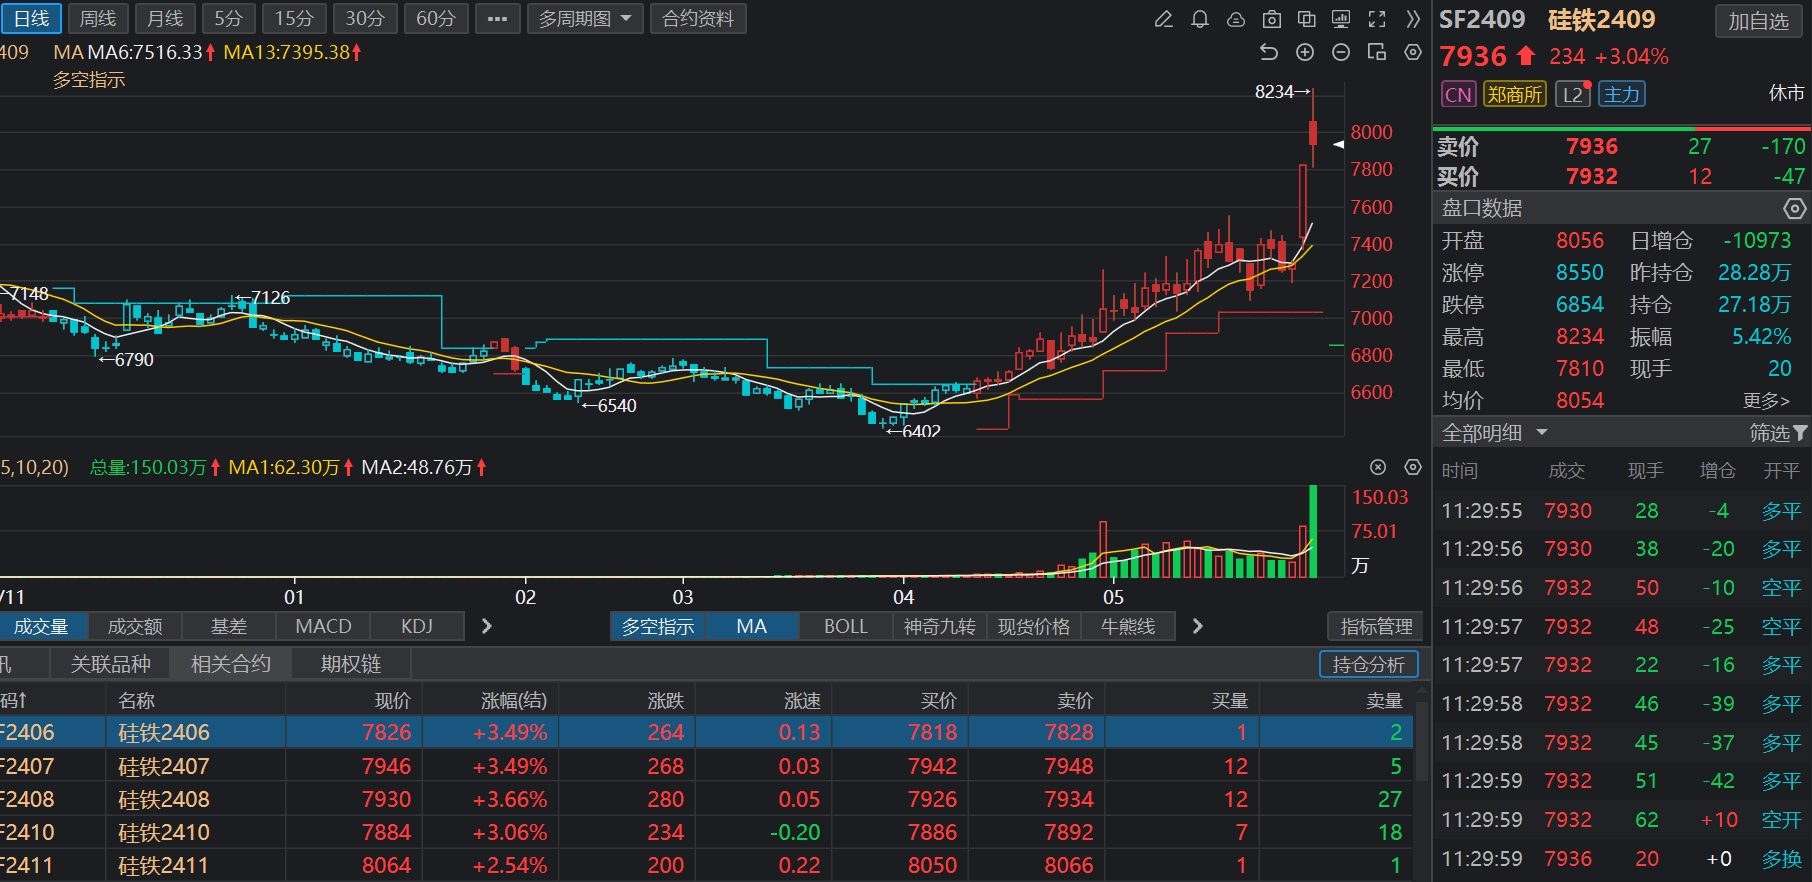Click the undo back arrow icon
Screen dimensions: 1812x882
[1269, 52]
